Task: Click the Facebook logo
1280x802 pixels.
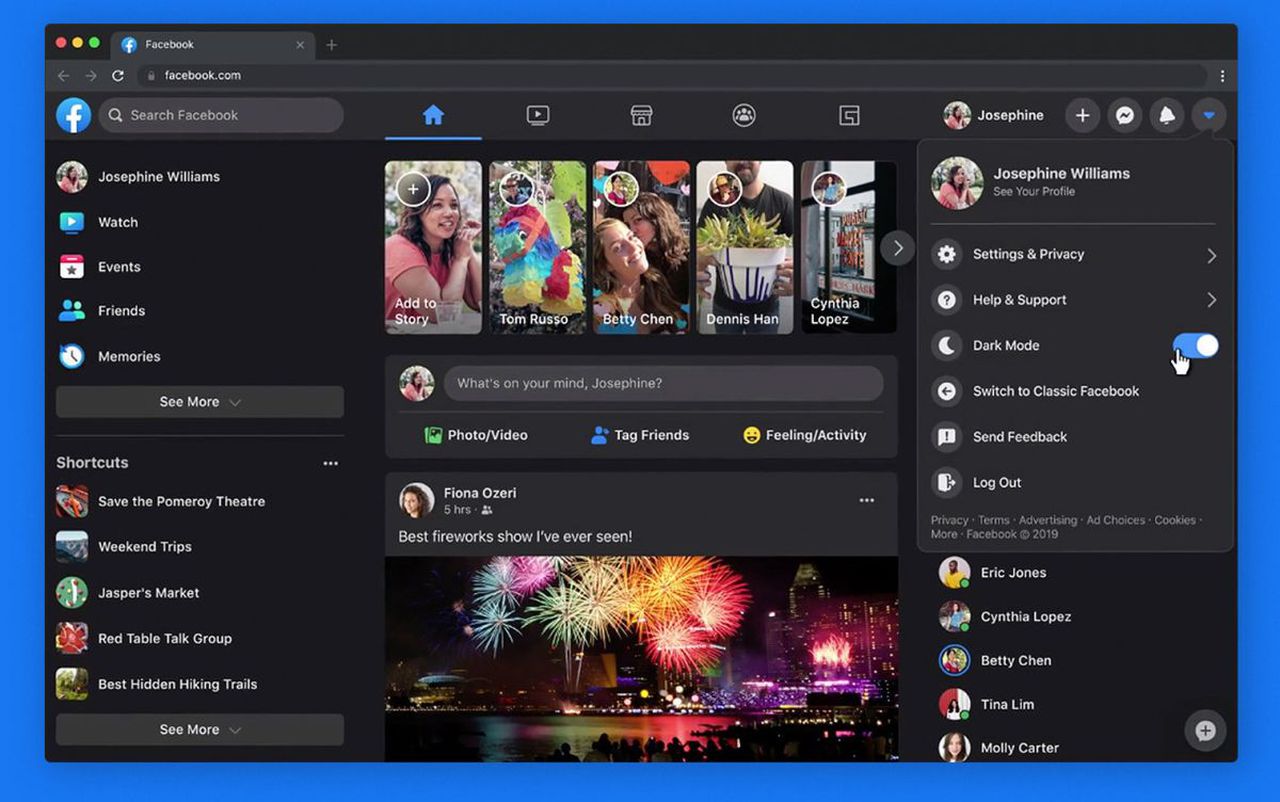Action: tap(74, 116)
